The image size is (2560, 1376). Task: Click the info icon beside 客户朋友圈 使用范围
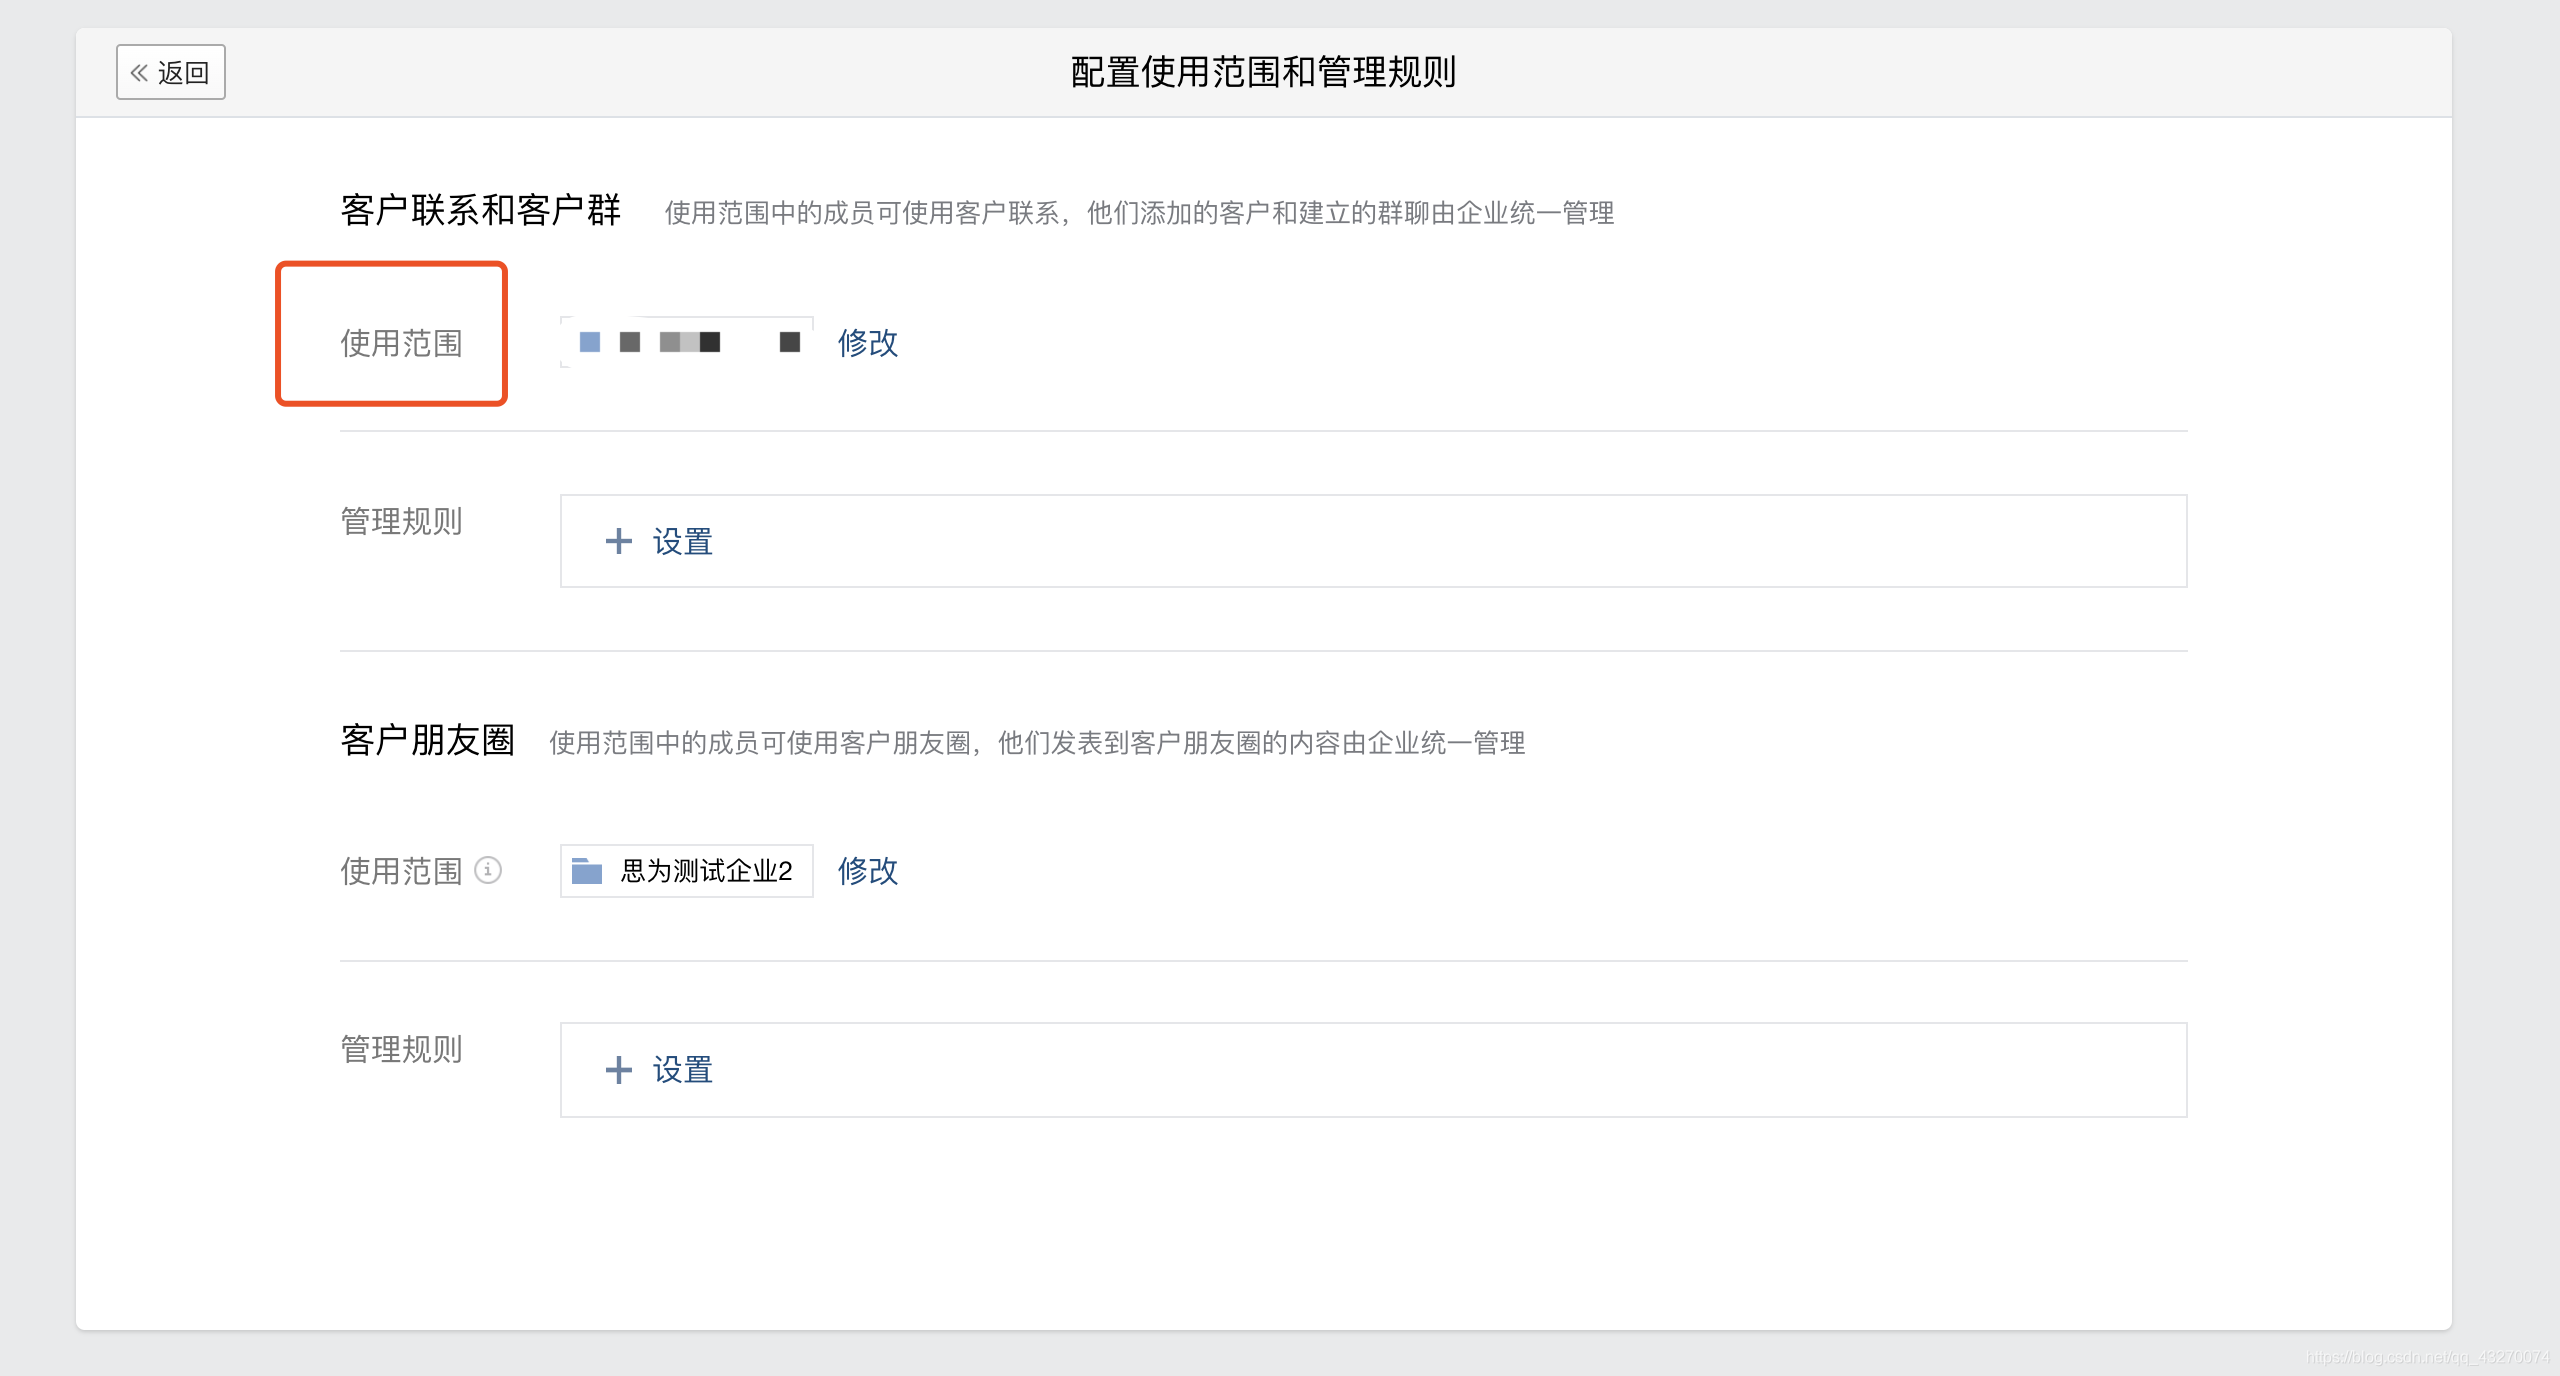pos(488,870)
